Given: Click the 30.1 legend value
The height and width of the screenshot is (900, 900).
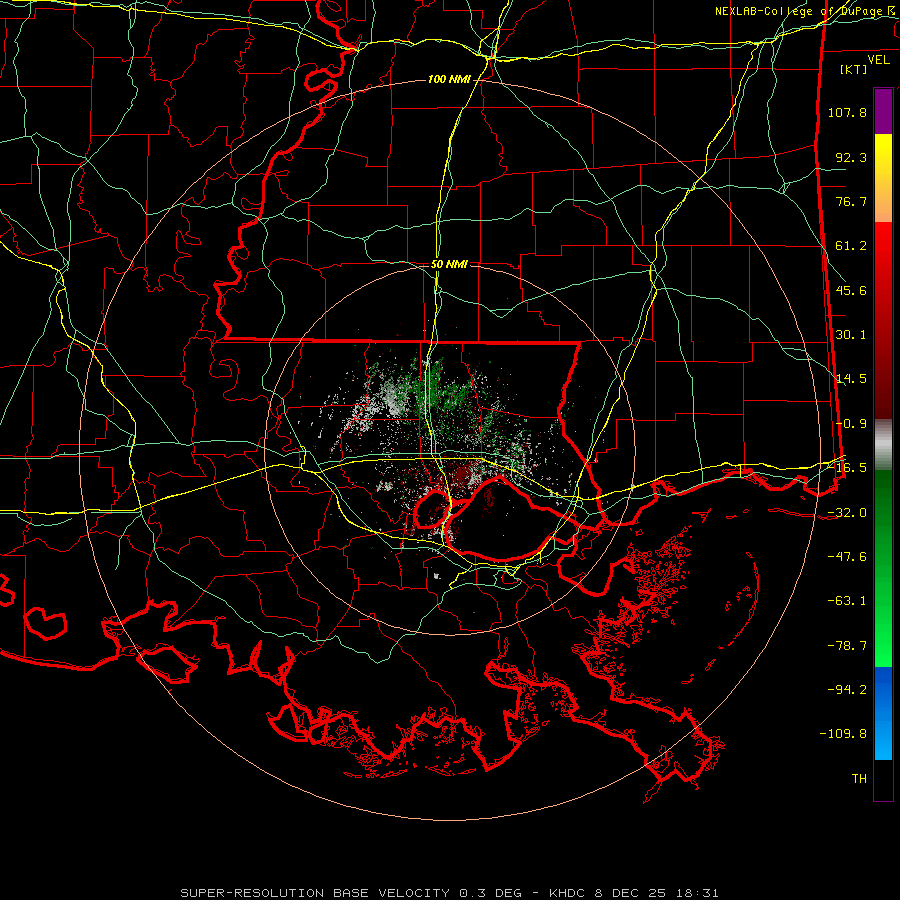Looking at the screenshot, I should tap(851, 335).
